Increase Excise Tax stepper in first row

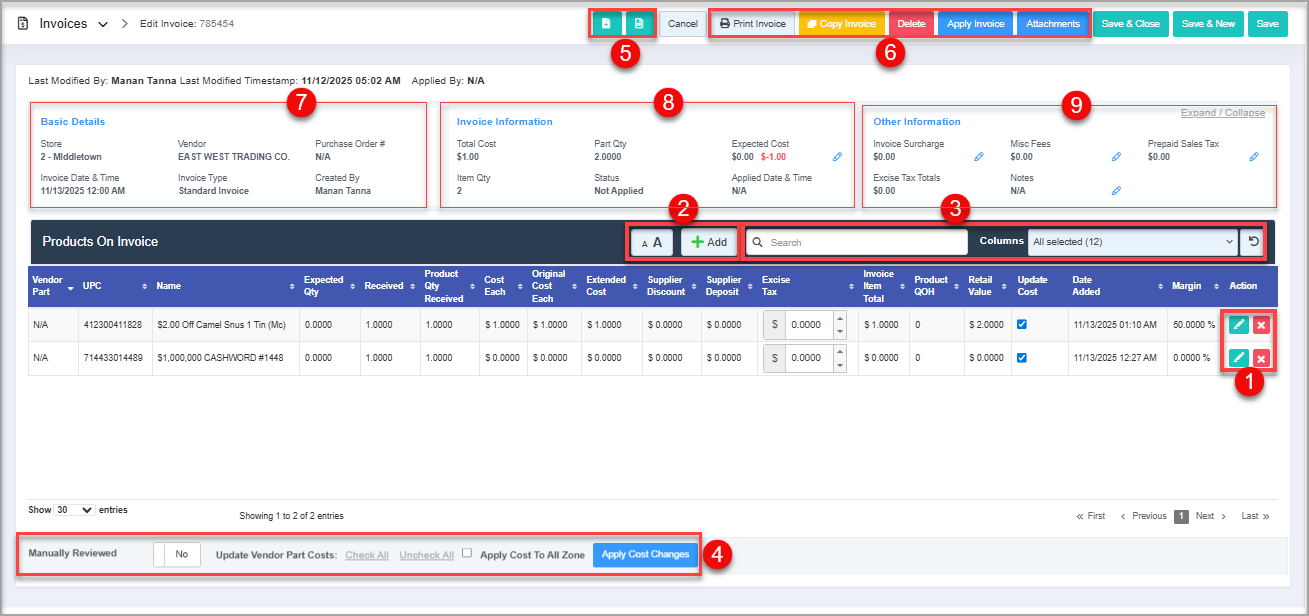click(839, 319)
